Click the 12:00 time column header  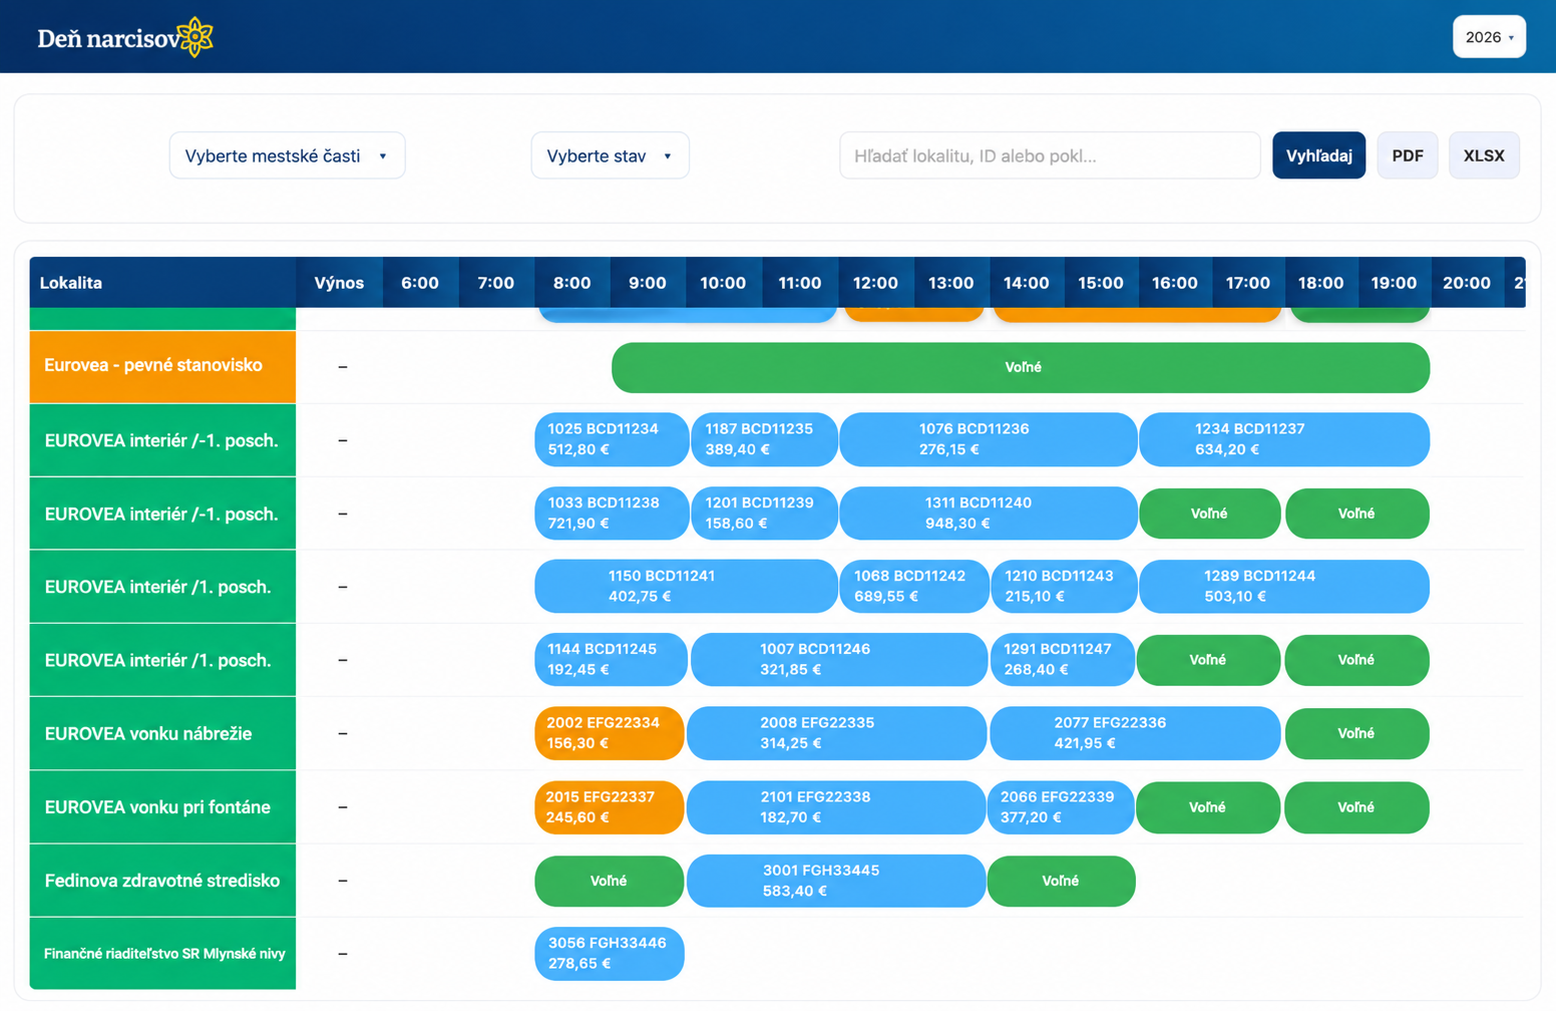pyautogui.click(x=875, y=283)
